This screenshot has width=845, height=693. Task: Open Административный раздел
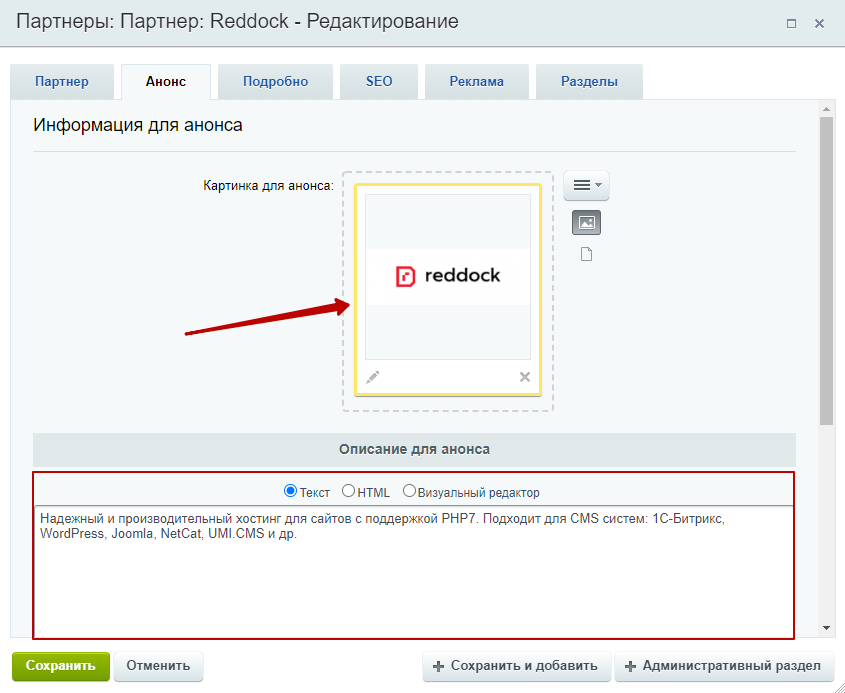tap(724, 666)
